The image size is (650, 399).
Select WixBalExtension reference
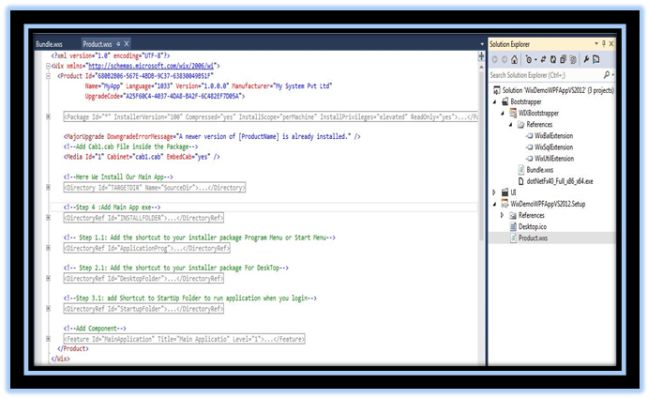tap(553, 136)
